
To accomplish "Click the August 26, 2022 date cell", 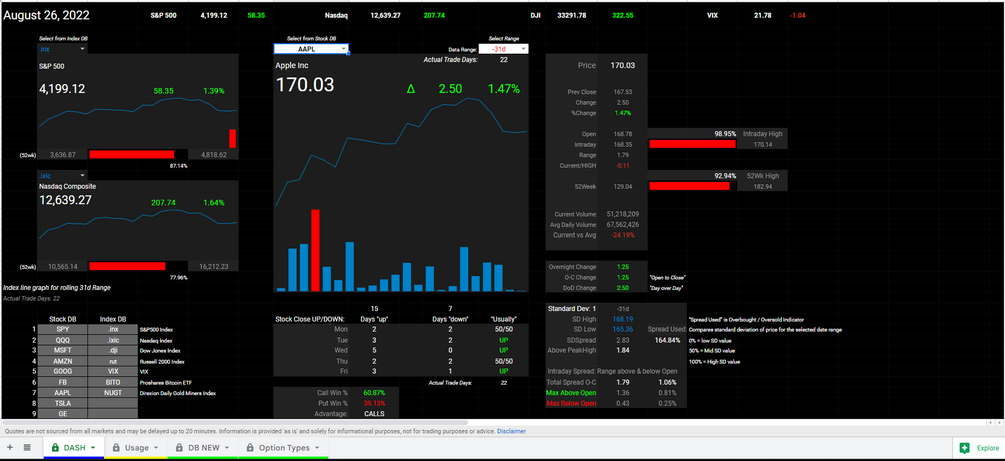I will [x=46, y=15].
